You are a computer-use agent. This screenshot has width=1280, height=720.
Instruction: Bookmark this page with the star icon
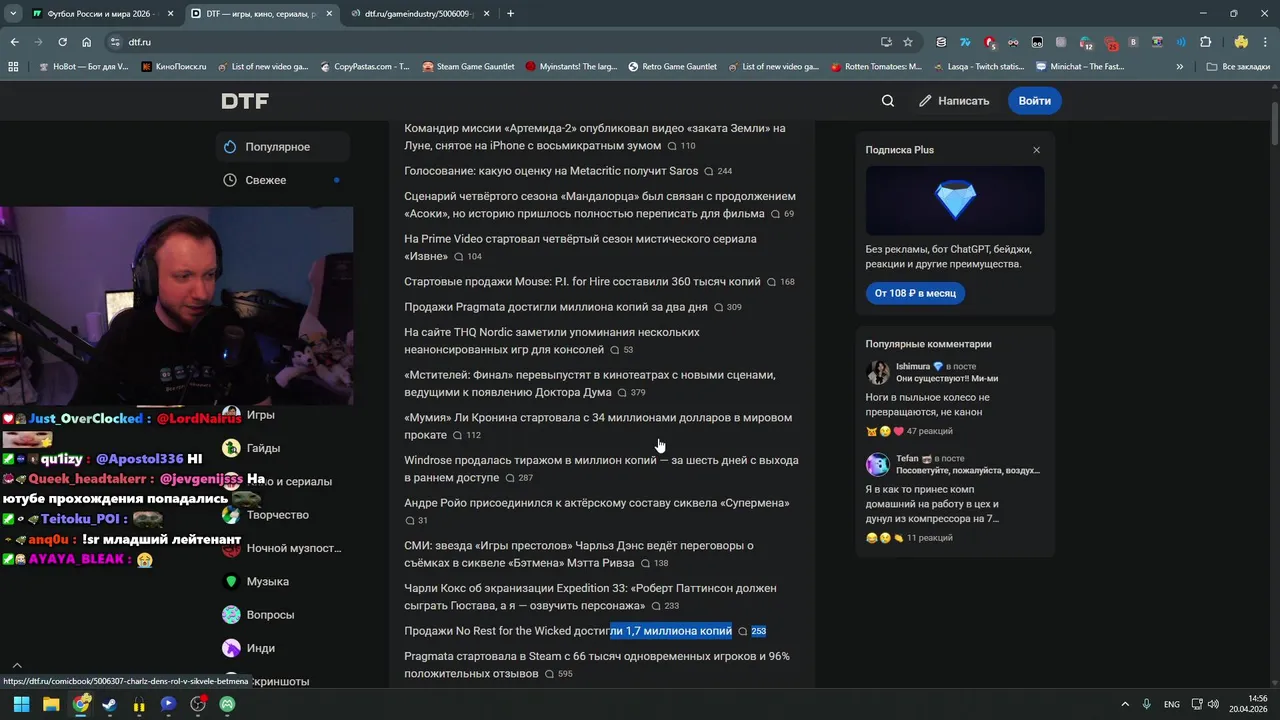click(x=907, y=42)
